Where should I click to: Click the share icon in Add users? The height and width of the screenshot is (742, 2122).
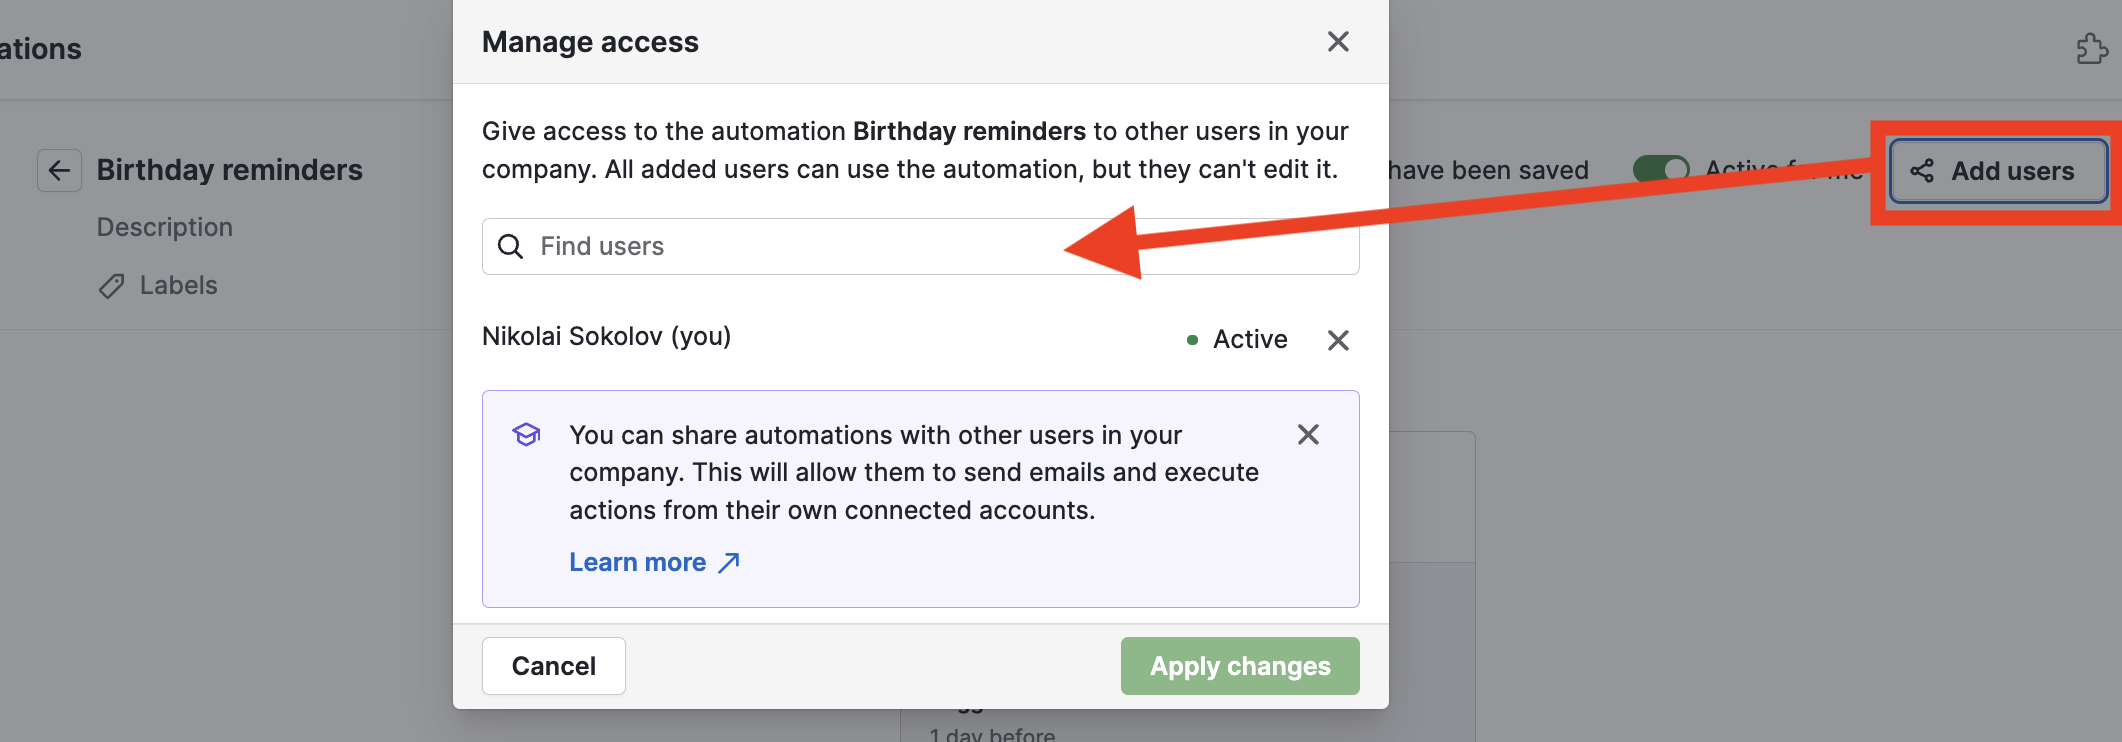(1922, 171)
